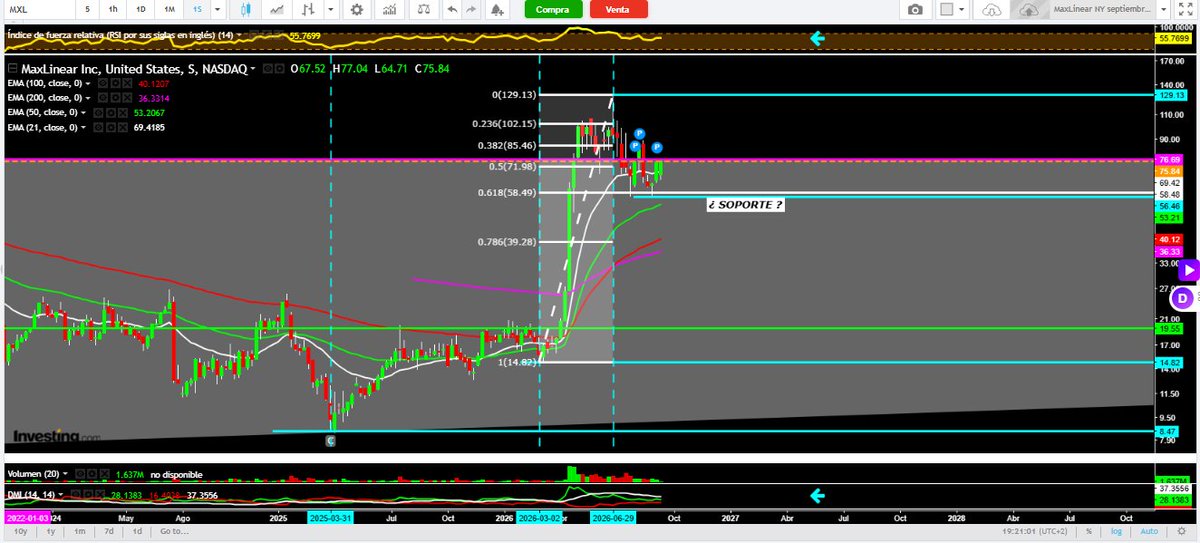The width and height of the screenshot is (1200, 543).
Task: Open settings icon for EMA (100, close, 0)
Action: pyautogui.click(x=115, y=84)
